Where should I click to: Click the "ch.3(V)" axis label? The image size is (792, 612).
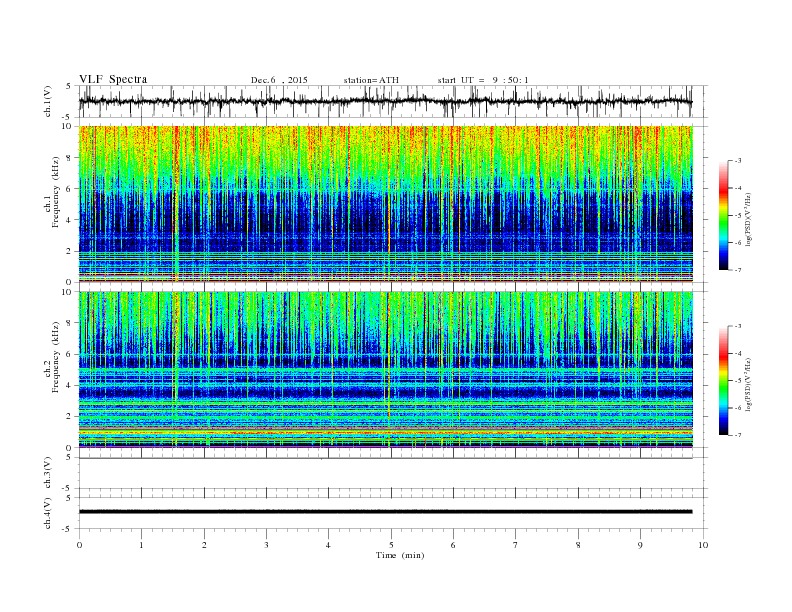click(x=48, y=473)
